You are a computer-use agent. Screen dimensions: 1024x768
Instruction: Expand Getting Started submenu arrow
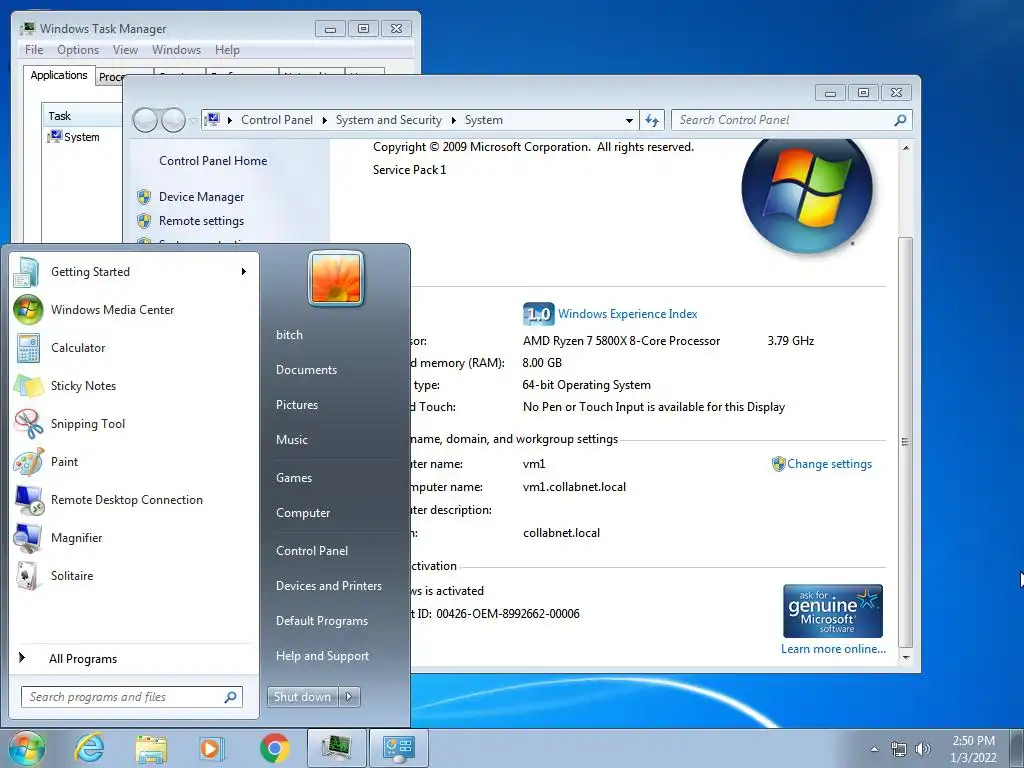[244, 272]
